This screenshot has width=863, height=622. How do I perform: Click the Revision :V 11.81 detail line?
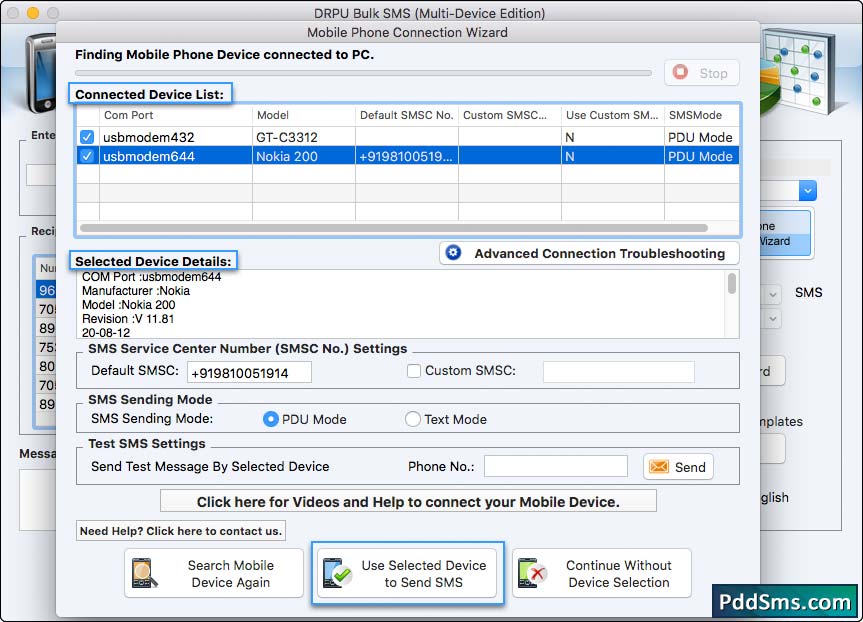click(128, 319)
